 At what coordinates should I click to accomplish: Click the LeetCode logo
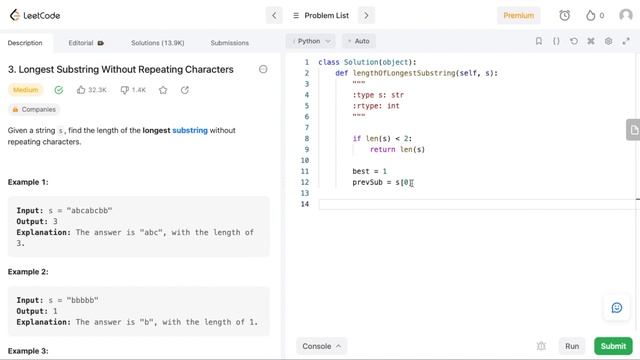click(x=35, y=16)
